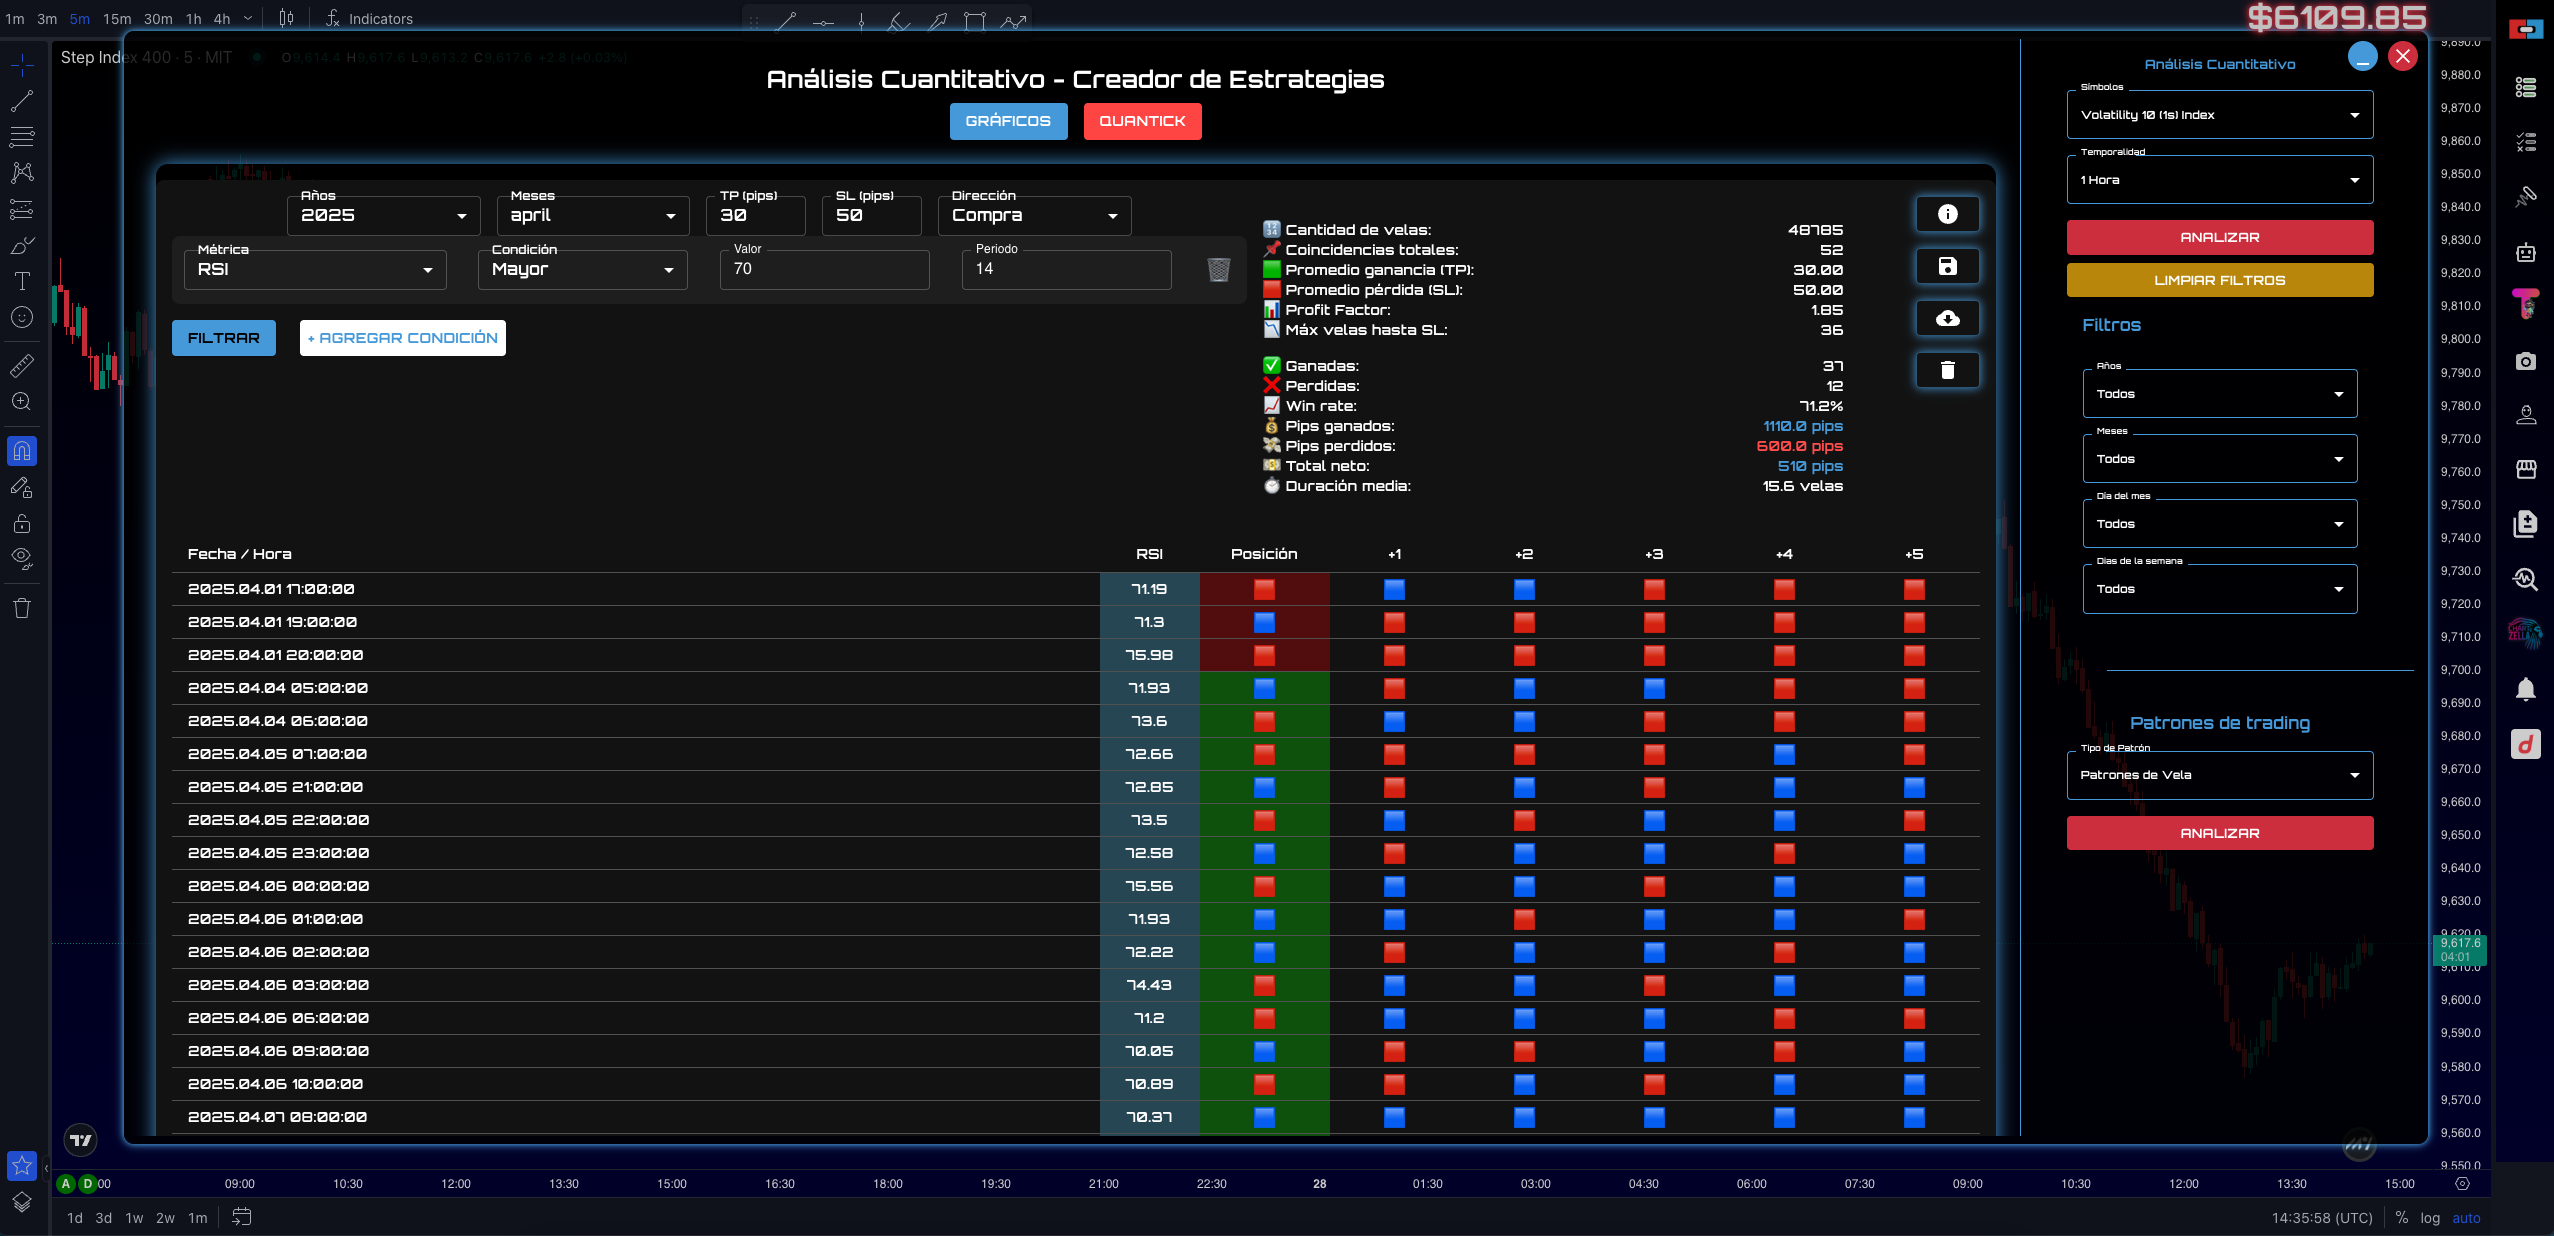Open the info icon button

coord(1947,214)
